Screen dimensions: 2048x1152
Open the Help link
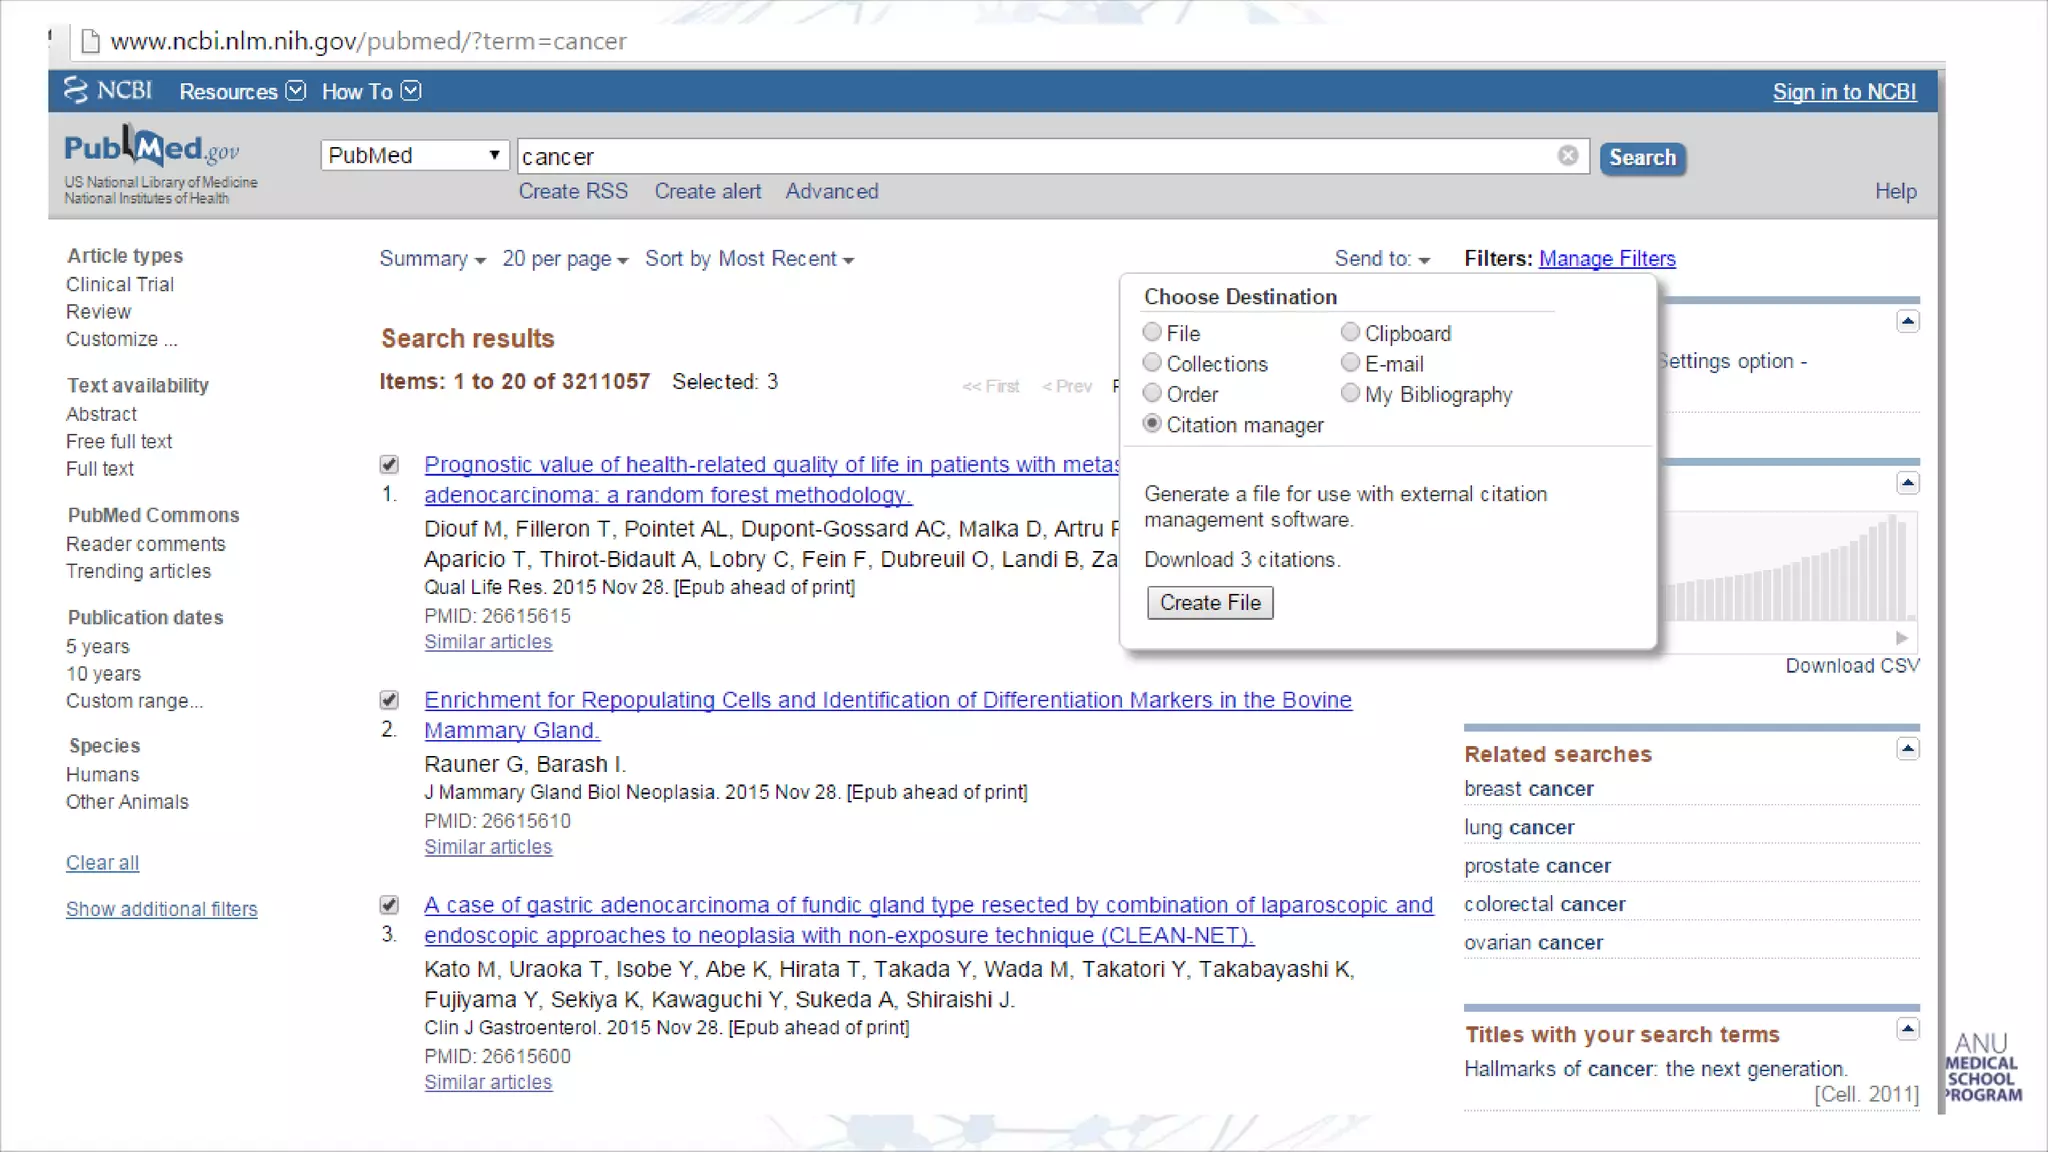(x=1895, y=191)
